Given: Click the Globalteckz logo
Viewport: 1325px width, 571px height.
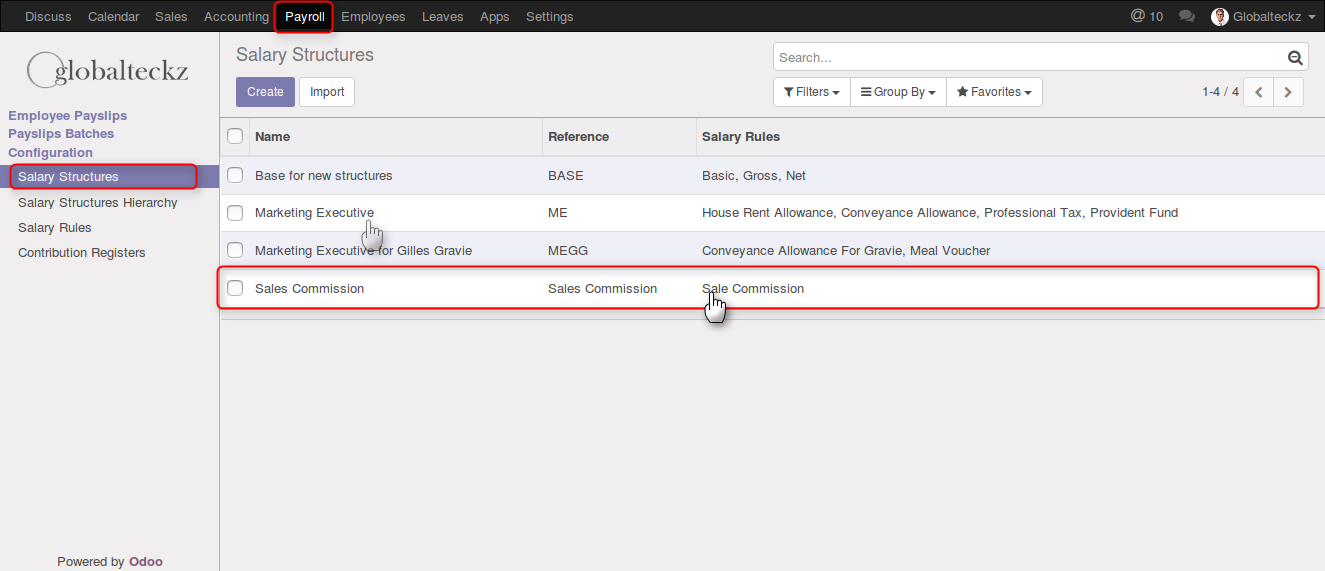Looking at the screenshot, I should coord(108,71).
